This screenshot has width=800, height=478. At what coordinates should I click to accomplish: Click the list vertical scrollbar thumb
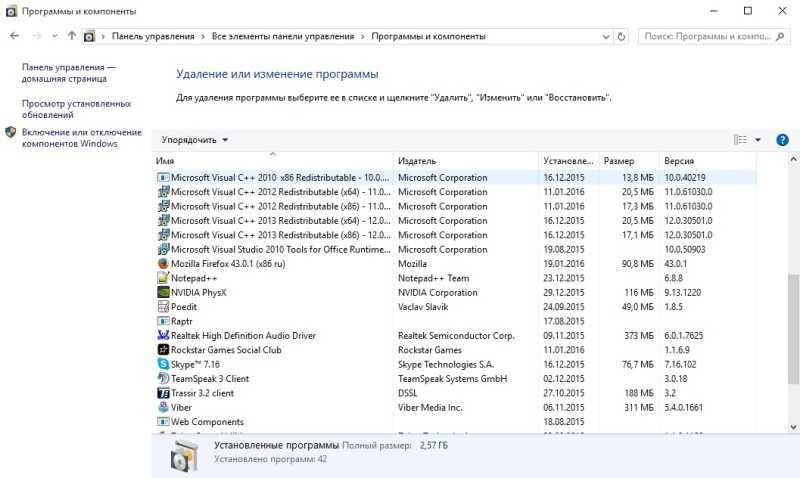click(793, 329)
